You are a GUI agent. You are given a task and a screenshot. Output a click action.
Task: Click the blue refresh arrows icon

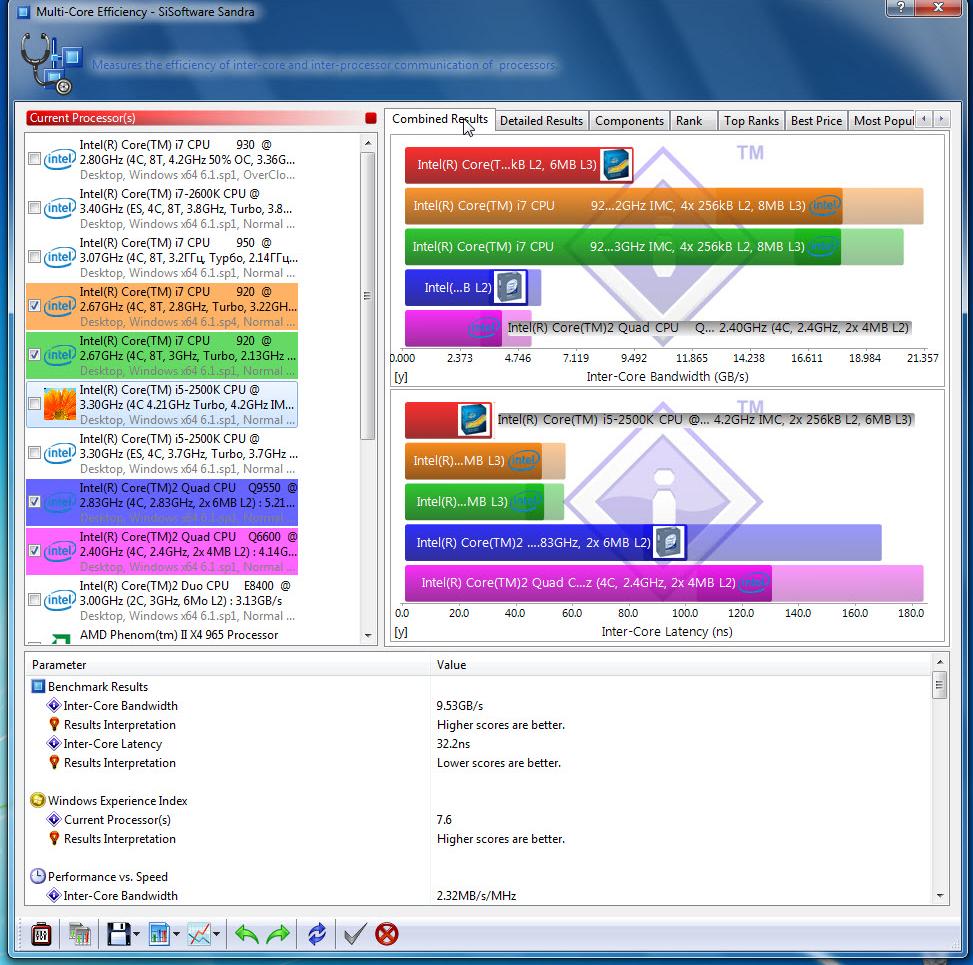click(x=316, y=934)
